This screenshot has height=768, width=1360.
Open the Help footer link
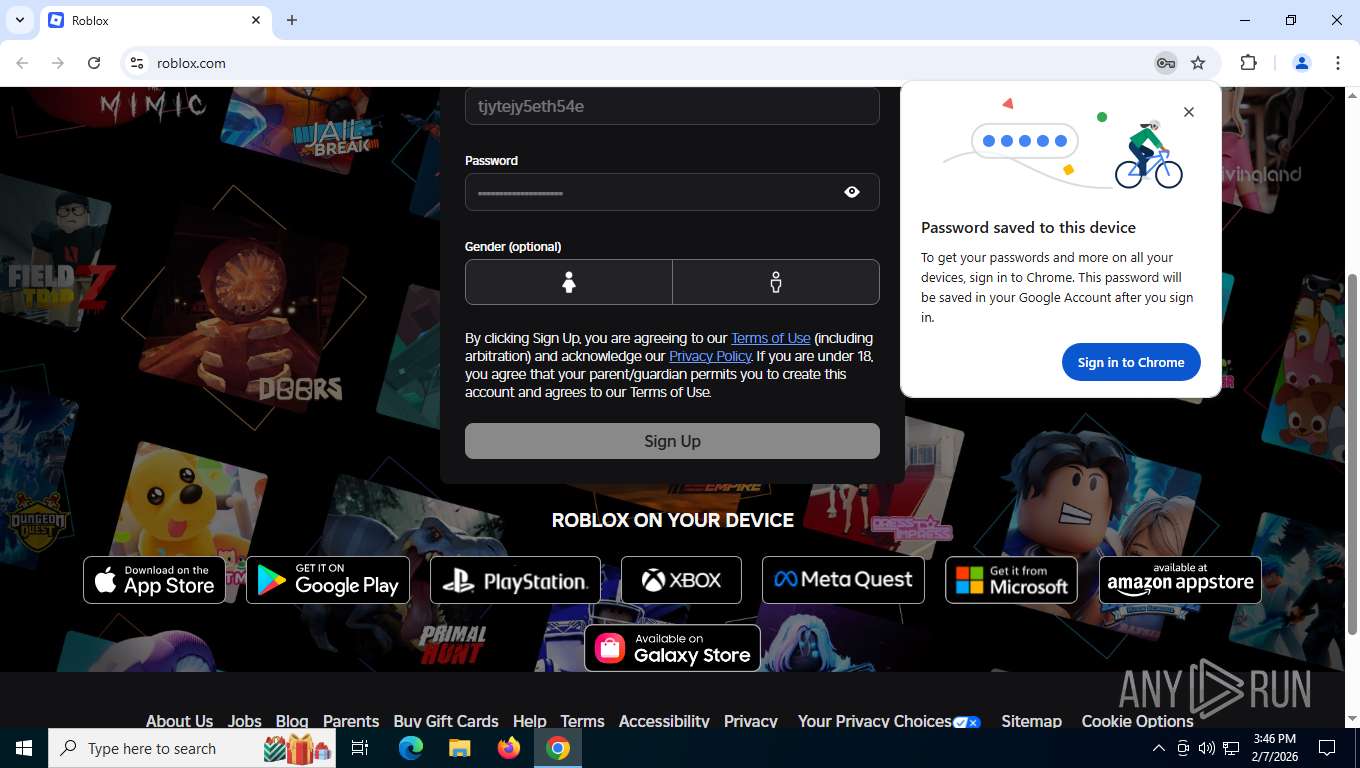click(x=529, y=721)
